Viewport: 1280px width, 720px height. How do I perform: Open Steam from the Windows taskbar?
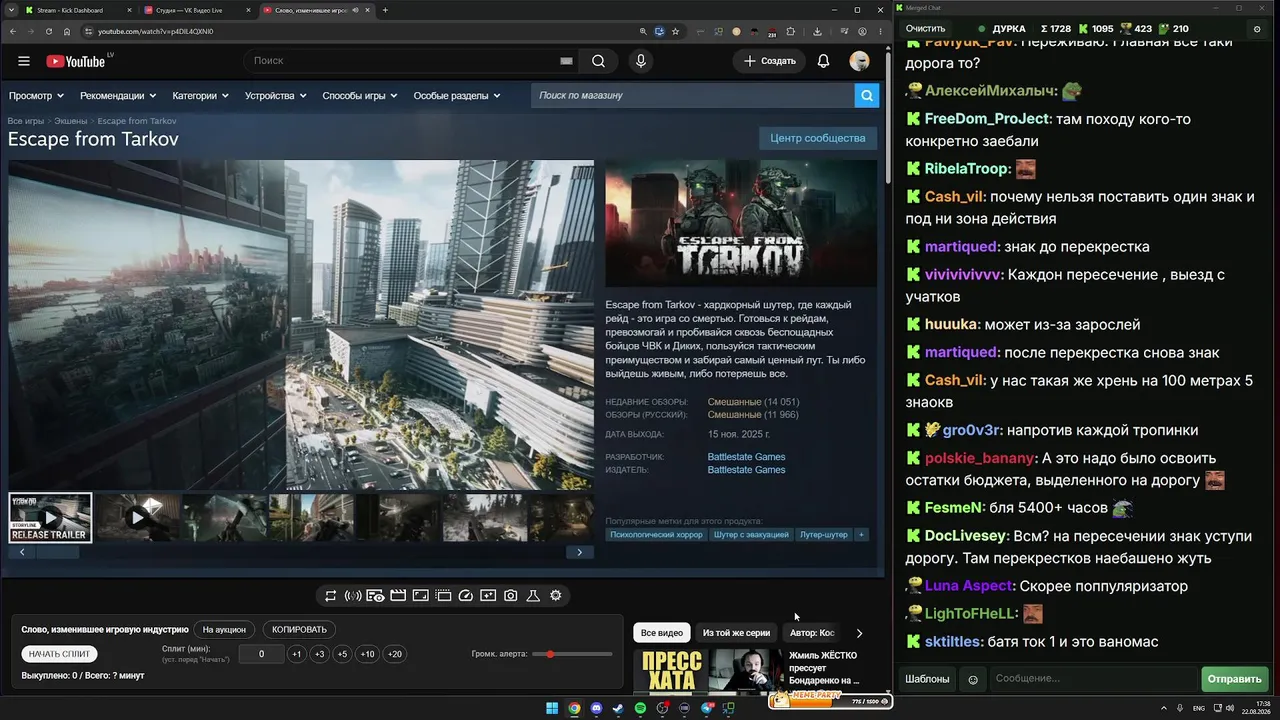point(618,709)
